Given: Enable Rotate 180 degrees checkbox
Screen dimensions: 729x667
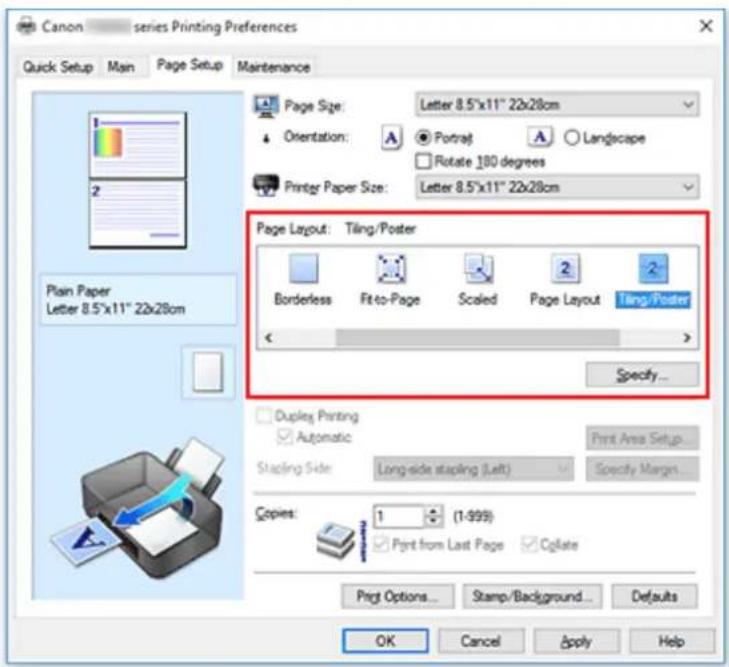Looking at the screenshot, I should pyautogui.click(x=423, y=161).
